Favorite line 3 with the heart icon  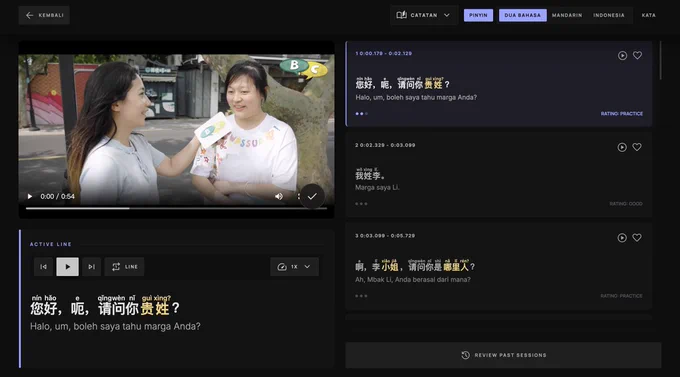click(x=637, y=237)
